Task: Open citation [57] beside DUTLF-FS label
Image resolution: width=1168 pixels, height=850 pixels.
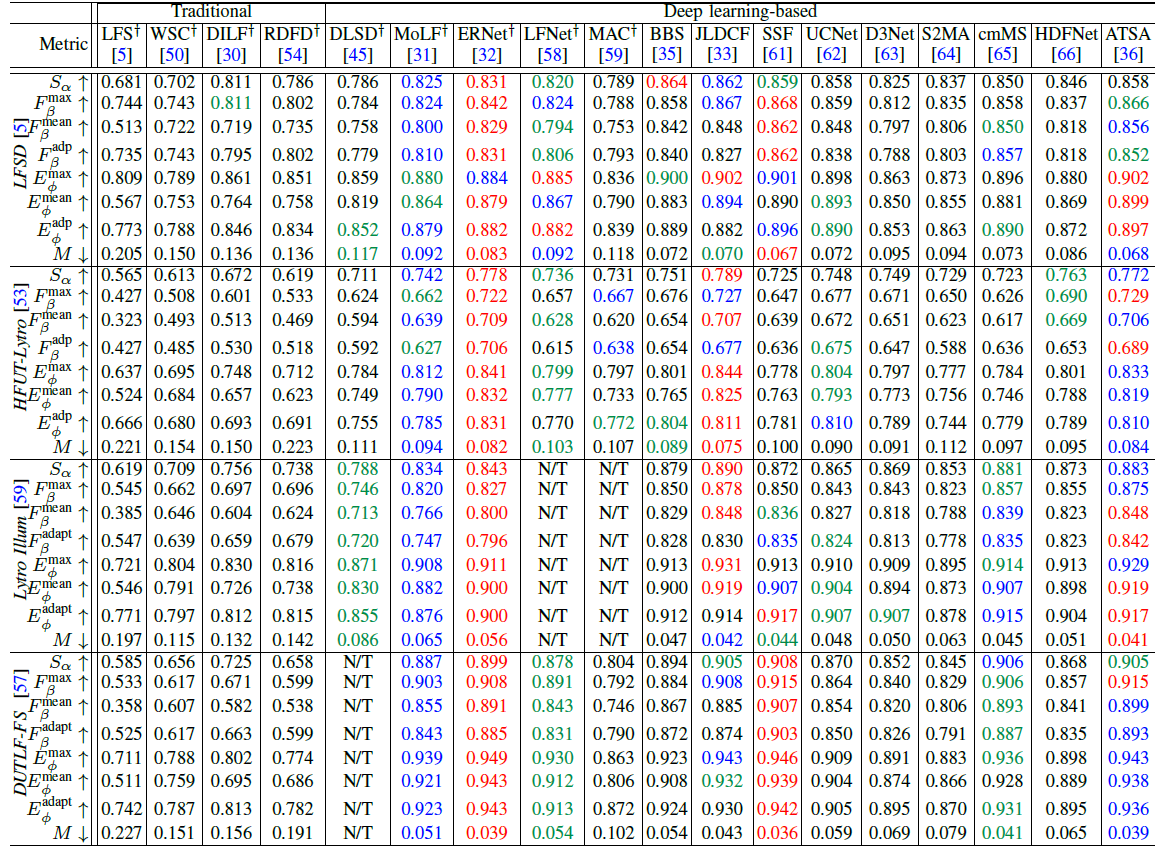Action: point(22,682)
